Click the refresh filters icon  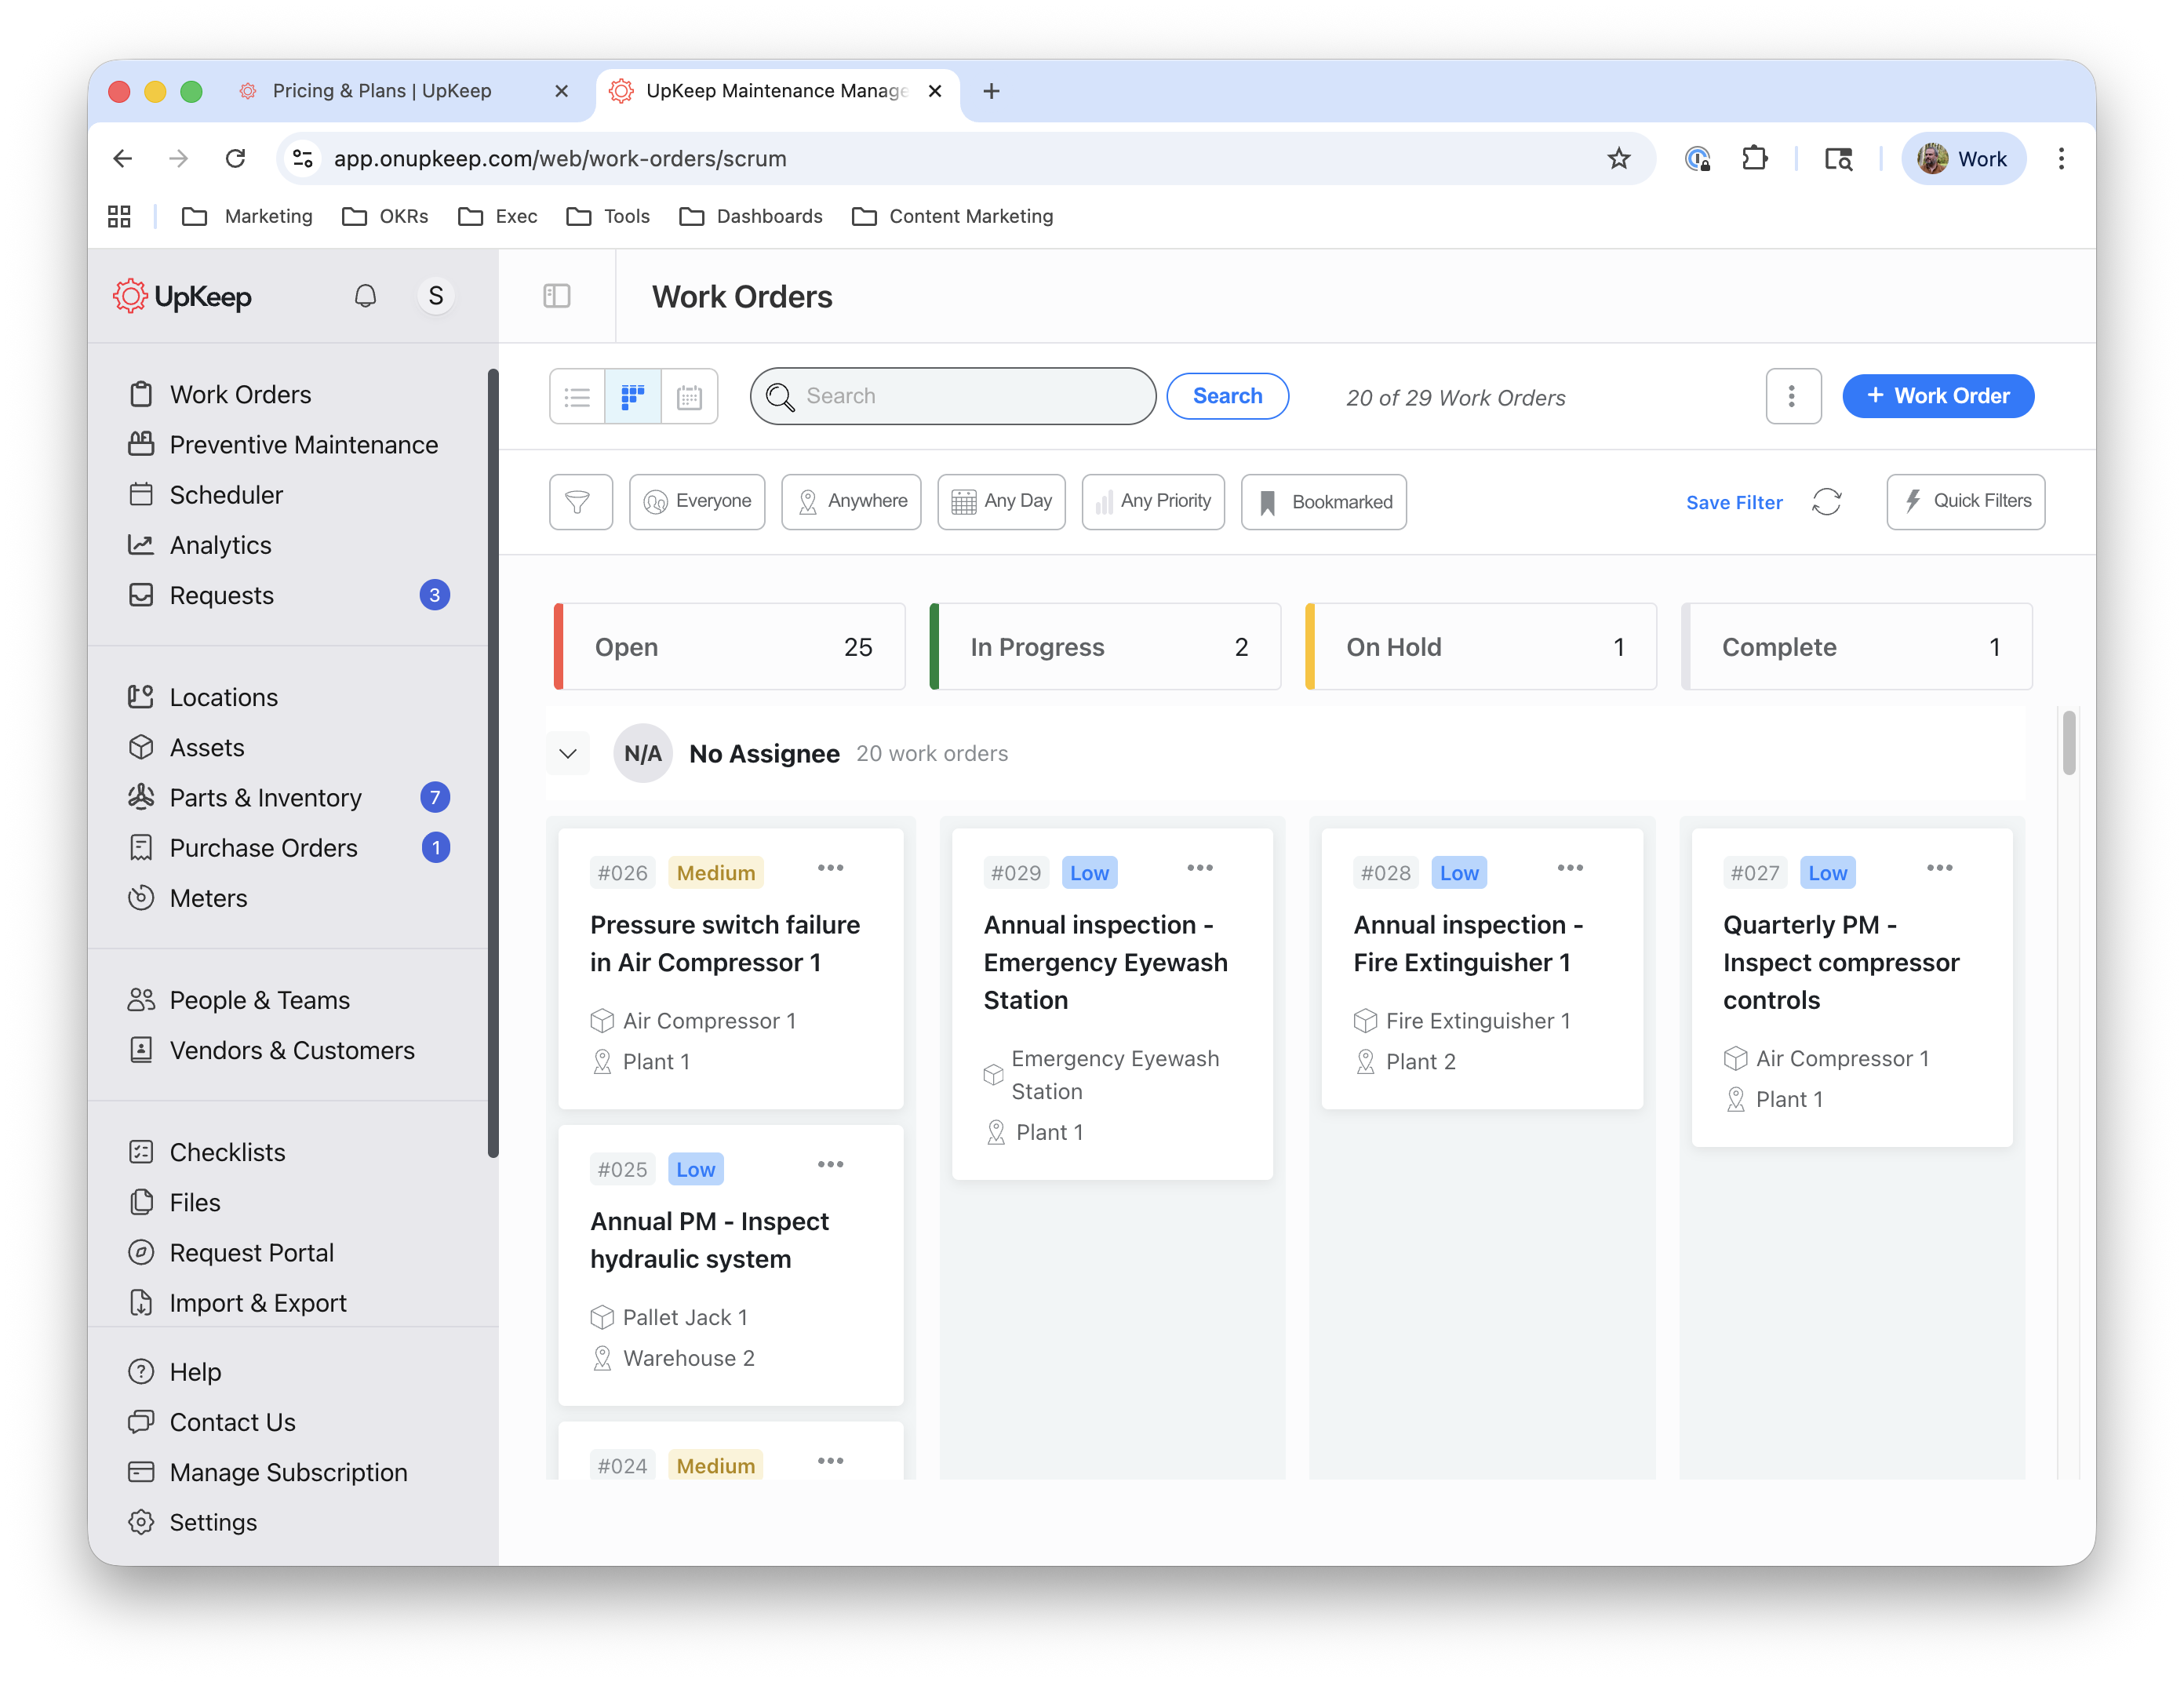[x=1826, y=502]
